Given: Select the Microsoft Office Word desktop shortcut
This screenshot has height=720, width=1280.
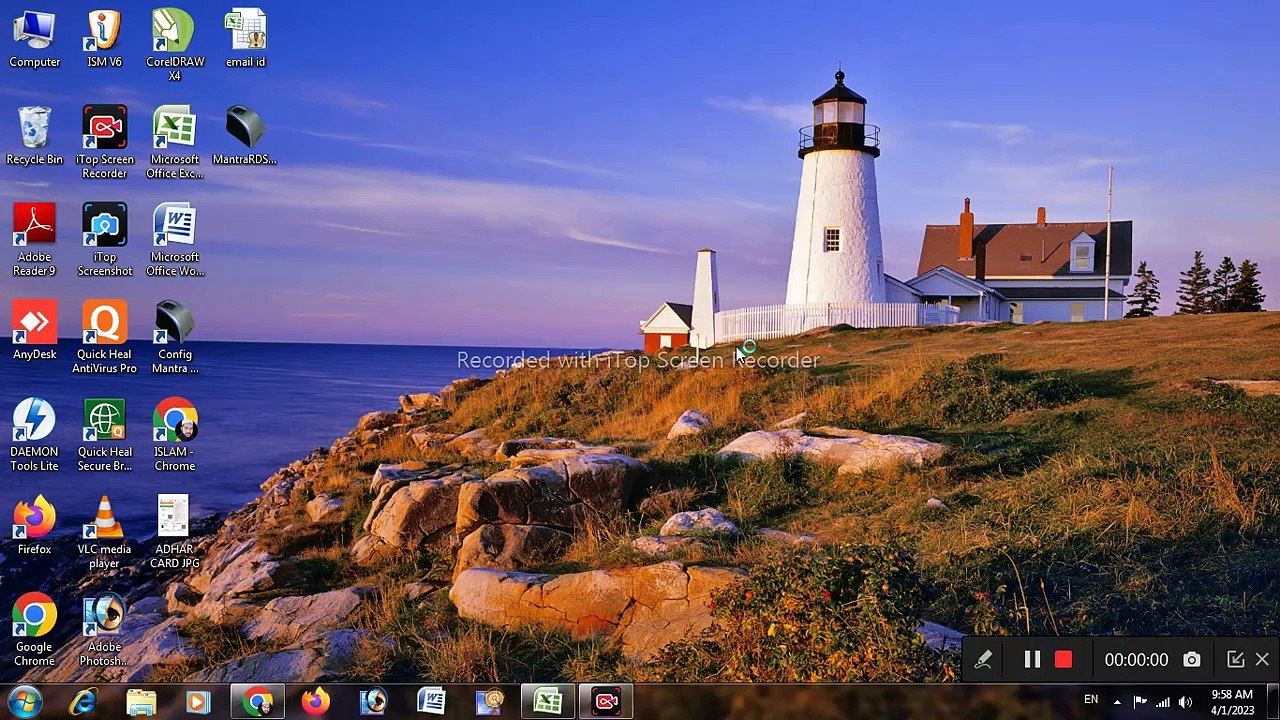Looking at the screenshot, I should [174, 240].
